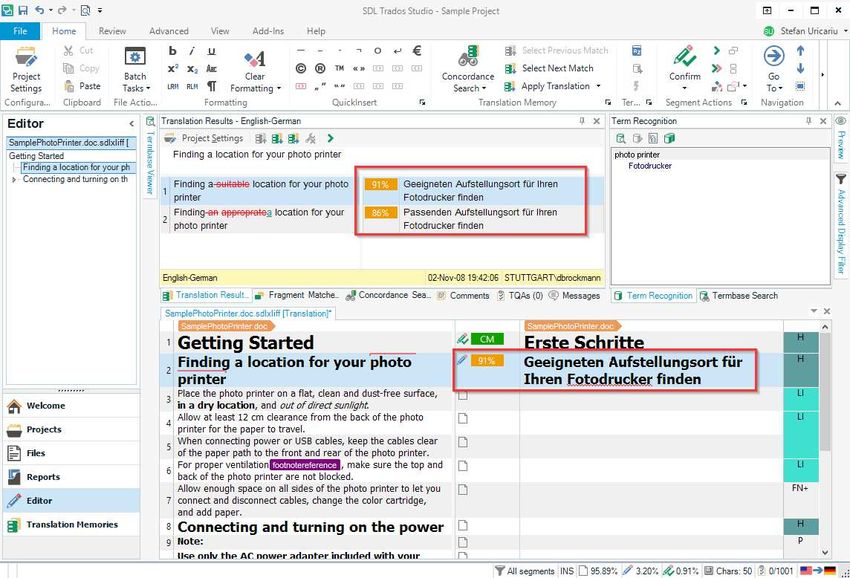Open the Translation Memories view

coord(71,525)
